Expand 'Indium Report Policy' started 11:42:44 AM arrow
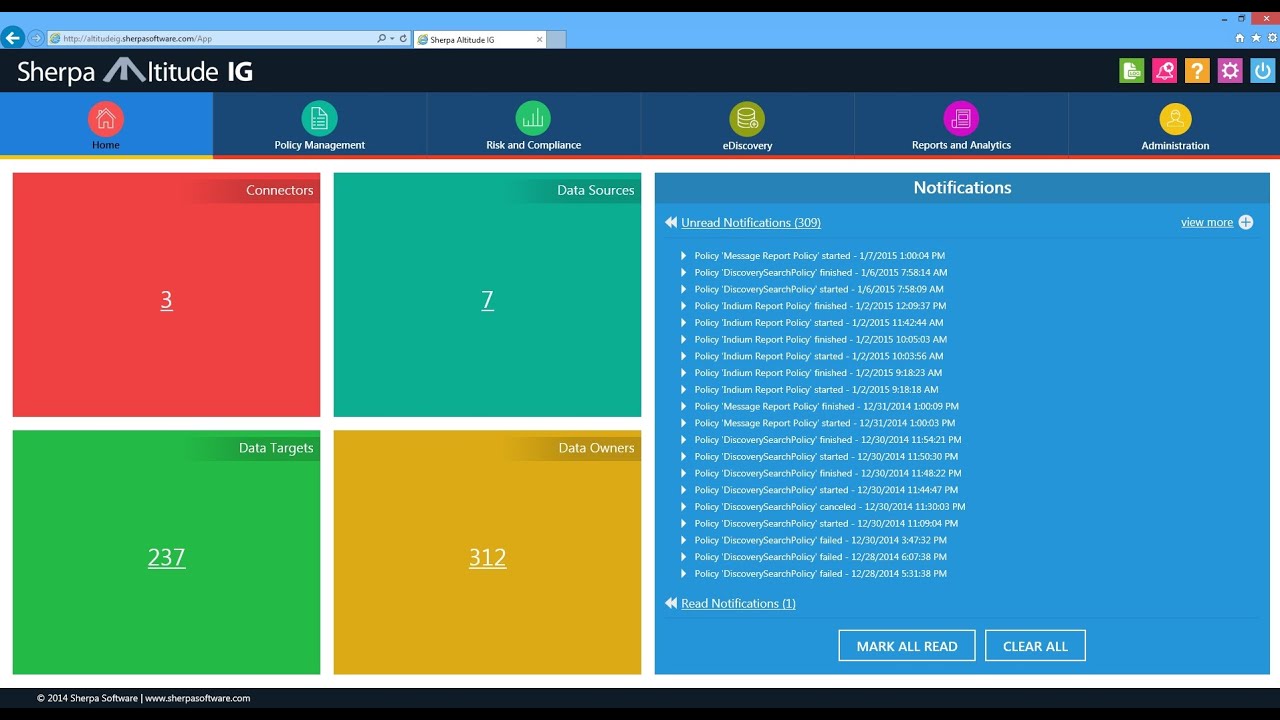The image size is (1280, 720). (684, 323)
